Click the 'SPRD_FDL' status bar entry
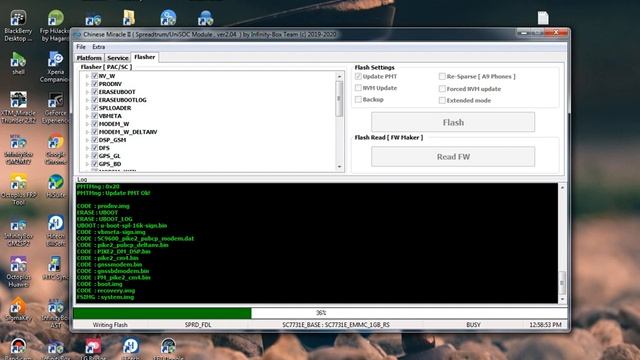Viewport: 640px width, 360px height. [198, 325]
